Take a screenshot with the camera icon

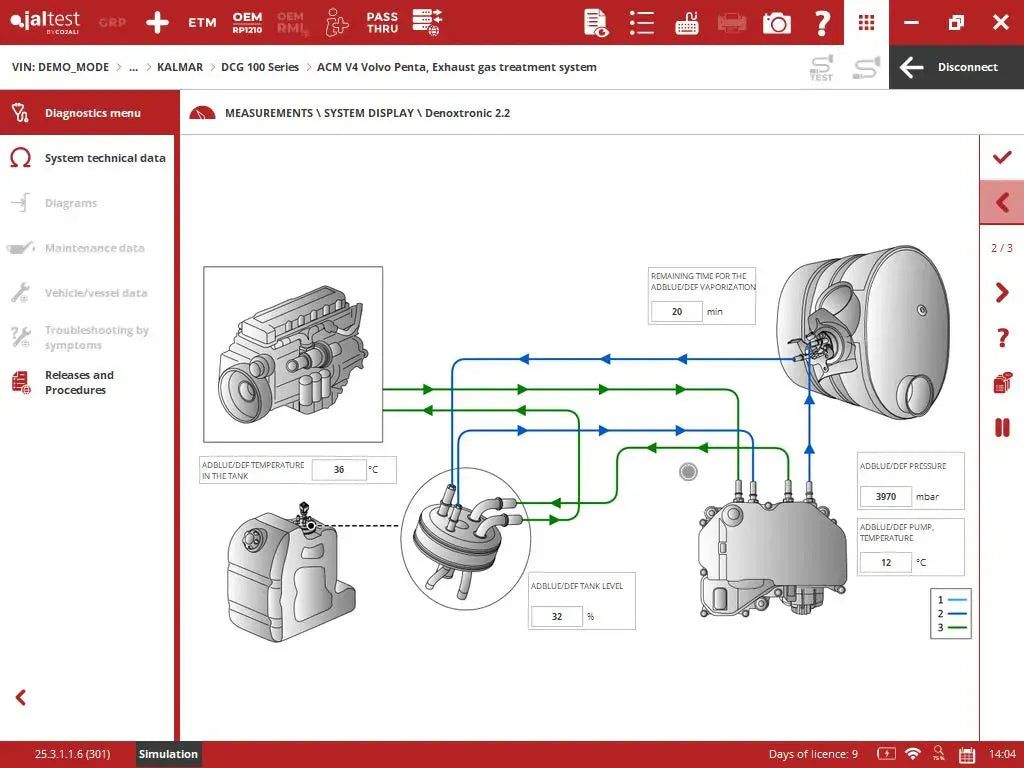click(776, 22)
